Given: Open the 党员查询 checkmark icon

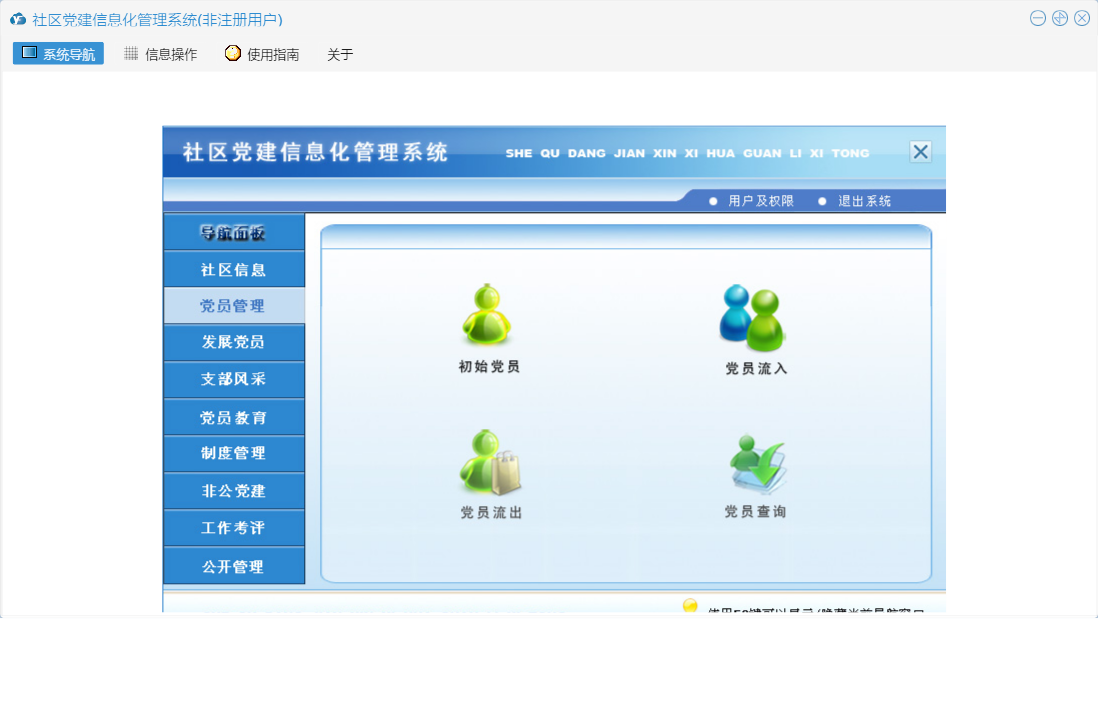Looking at the screenshot, I should (x=757, y=464).
